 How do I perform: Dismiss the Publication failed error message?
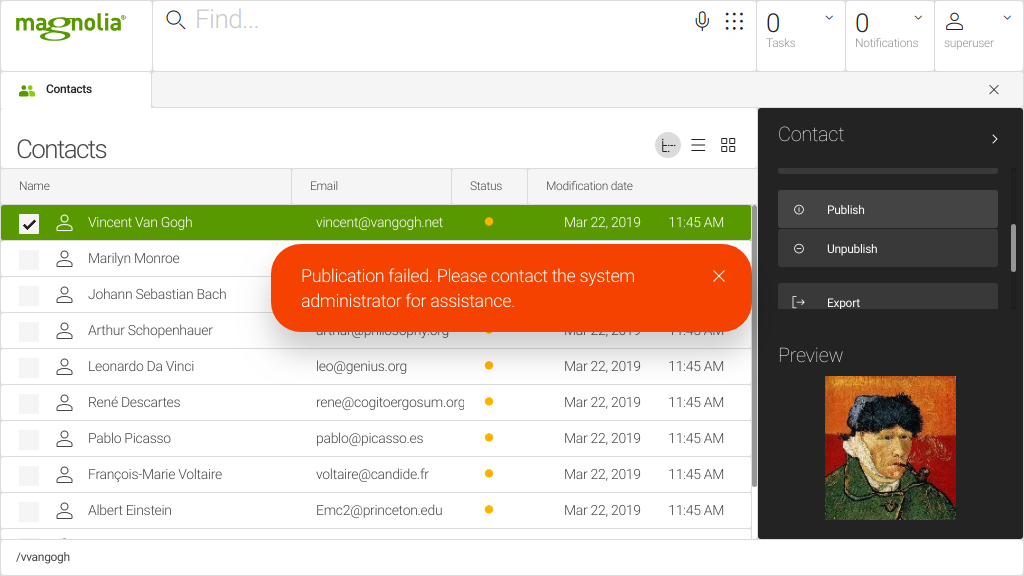pyautogui.click(x=718, y=276)
